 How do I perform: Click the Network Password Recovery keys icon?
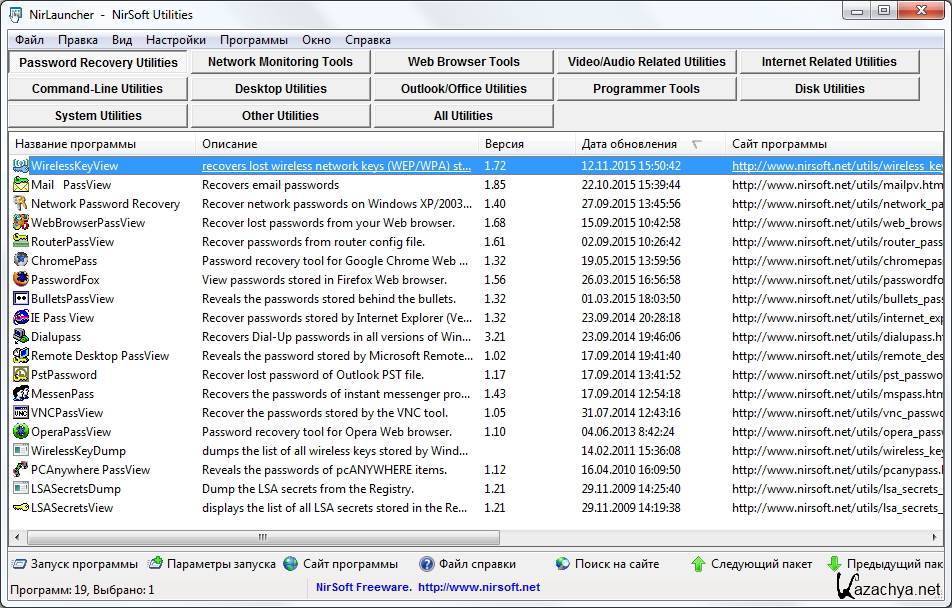point(21,204)
